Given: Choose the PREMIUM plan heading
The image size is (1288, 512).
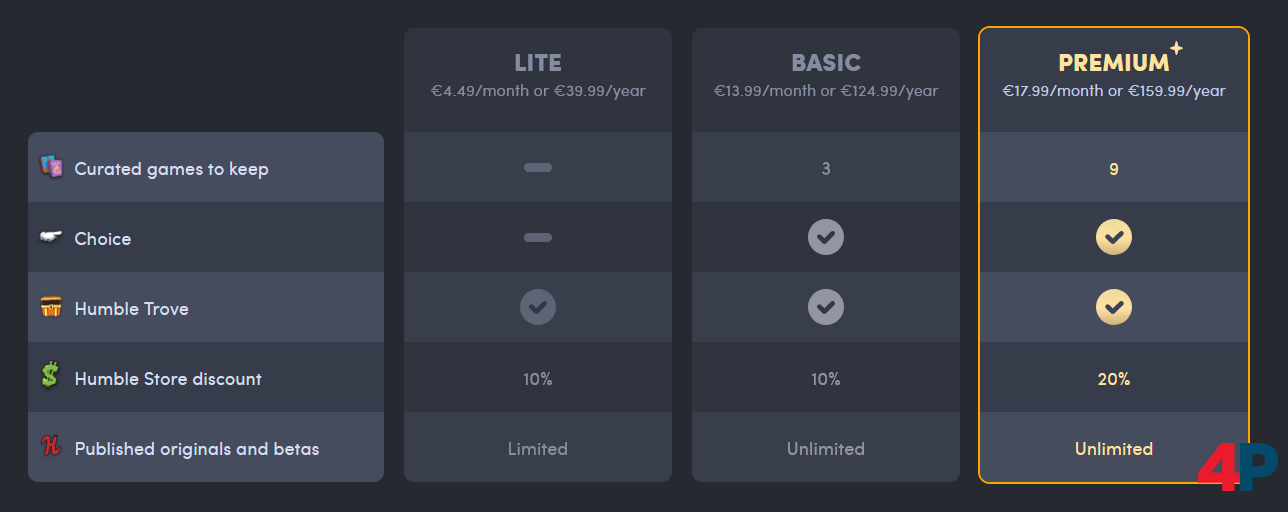Looking at the screenshot, I should coord(1113,63).
